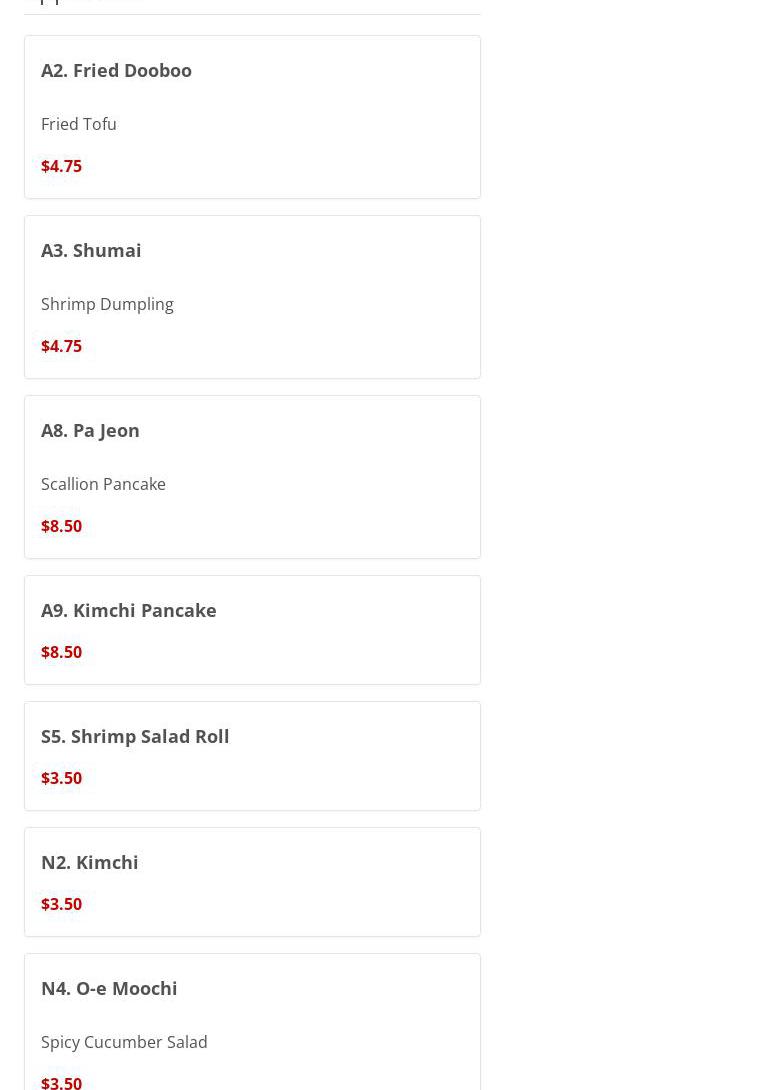Select the N2. Kimchi item title

pos(90,863)
